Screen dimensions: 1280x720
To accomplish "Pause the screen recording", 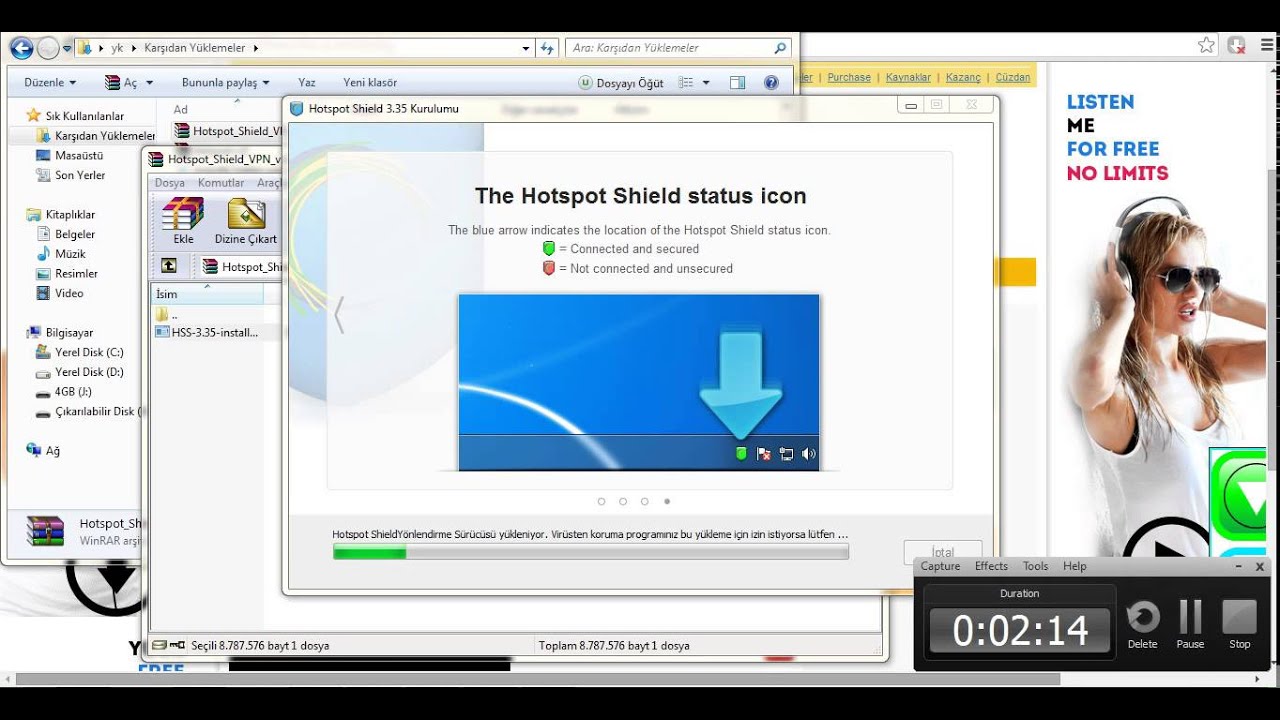I will (x=1190, y=623).
